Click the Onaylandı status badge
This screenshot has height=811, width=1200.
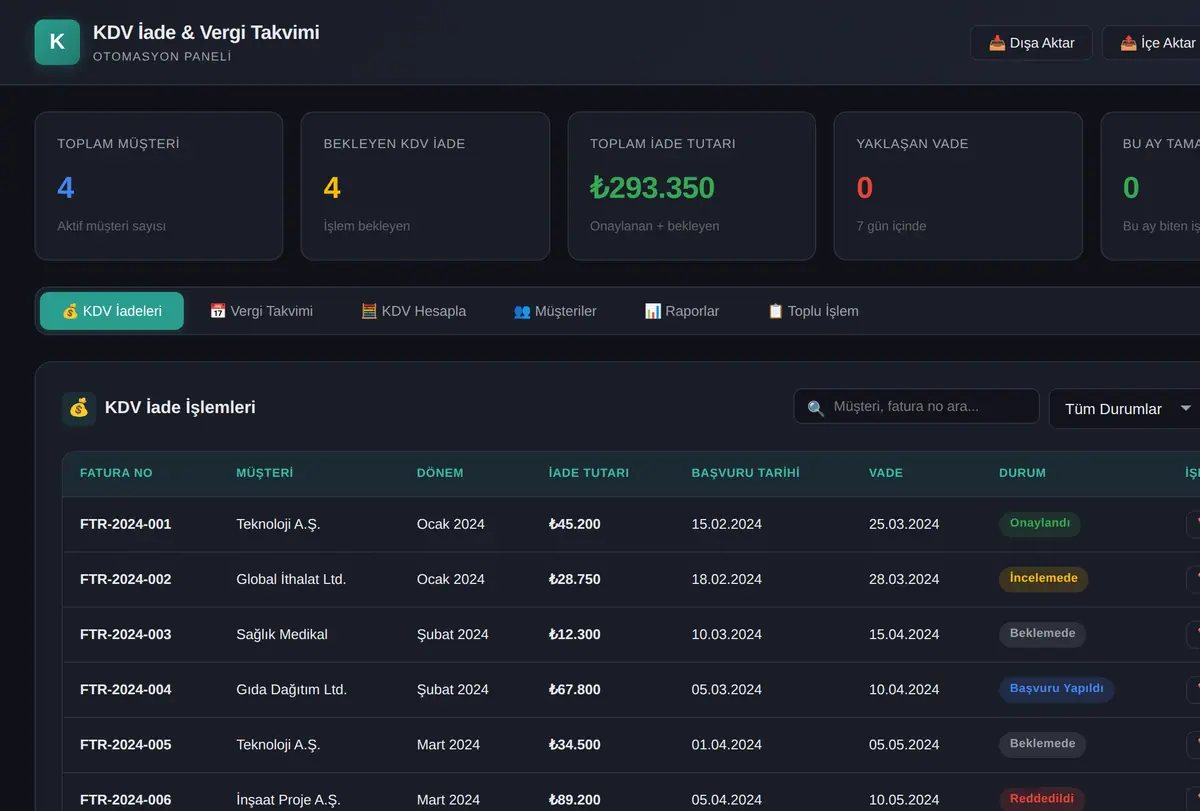coord(1040,523)
